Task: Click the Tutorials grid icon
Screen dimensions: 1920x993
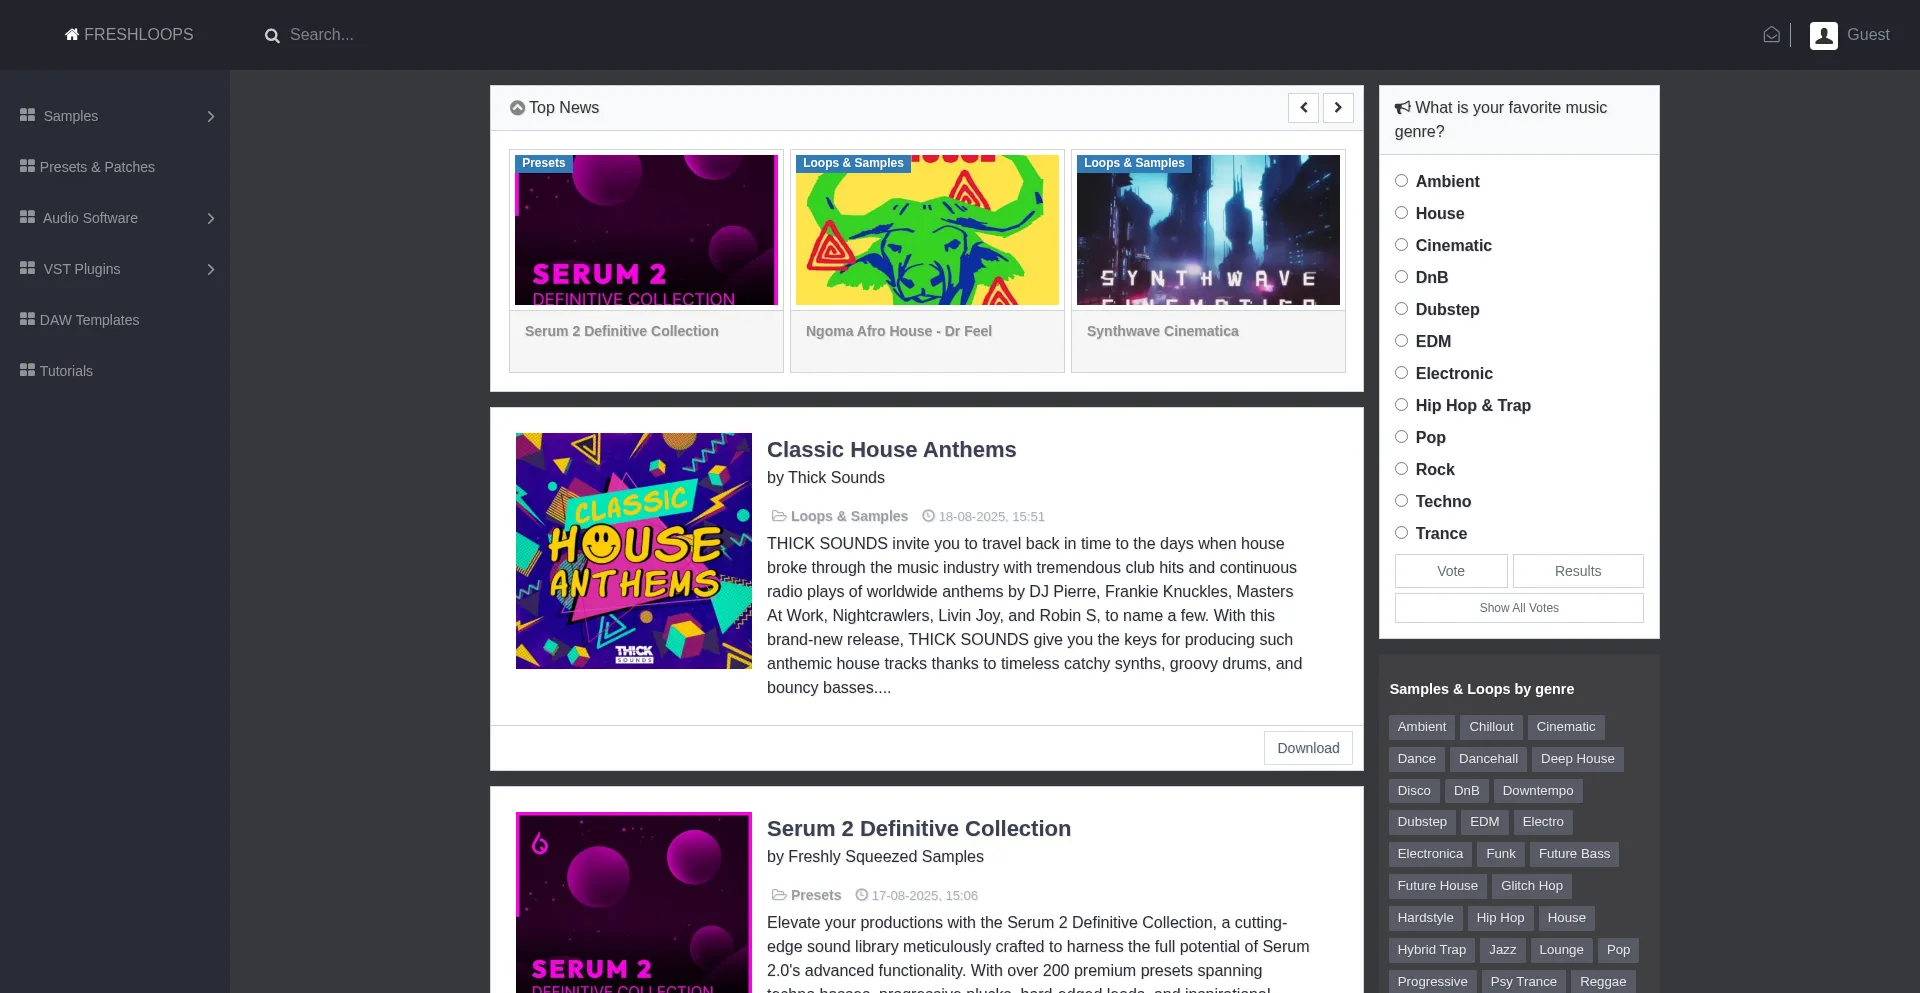Action: coord(27,370)
